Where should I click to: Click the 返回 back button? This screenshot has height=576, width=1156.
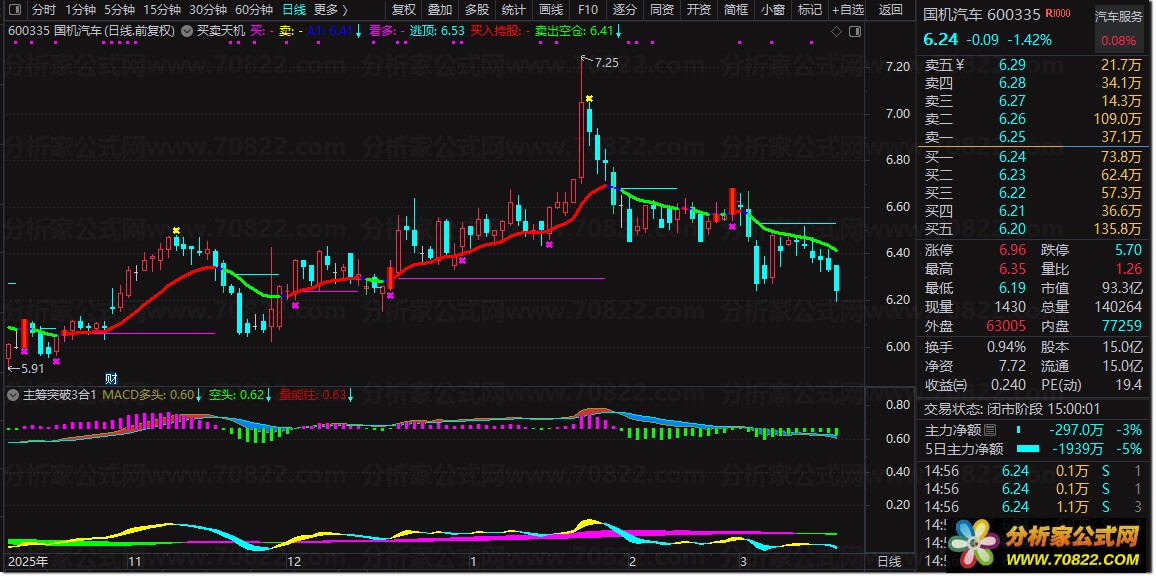pyautogui.click(x=891, y=10)
